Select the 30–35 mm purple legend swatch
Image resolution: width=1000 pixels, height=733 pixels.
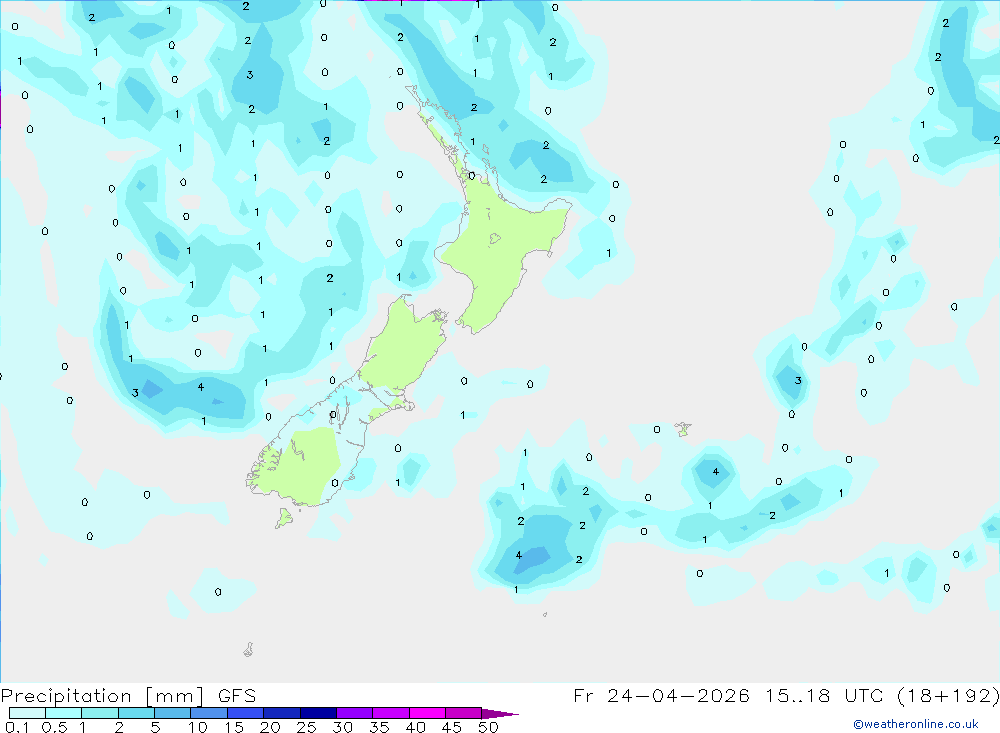[x=355, y=713]
